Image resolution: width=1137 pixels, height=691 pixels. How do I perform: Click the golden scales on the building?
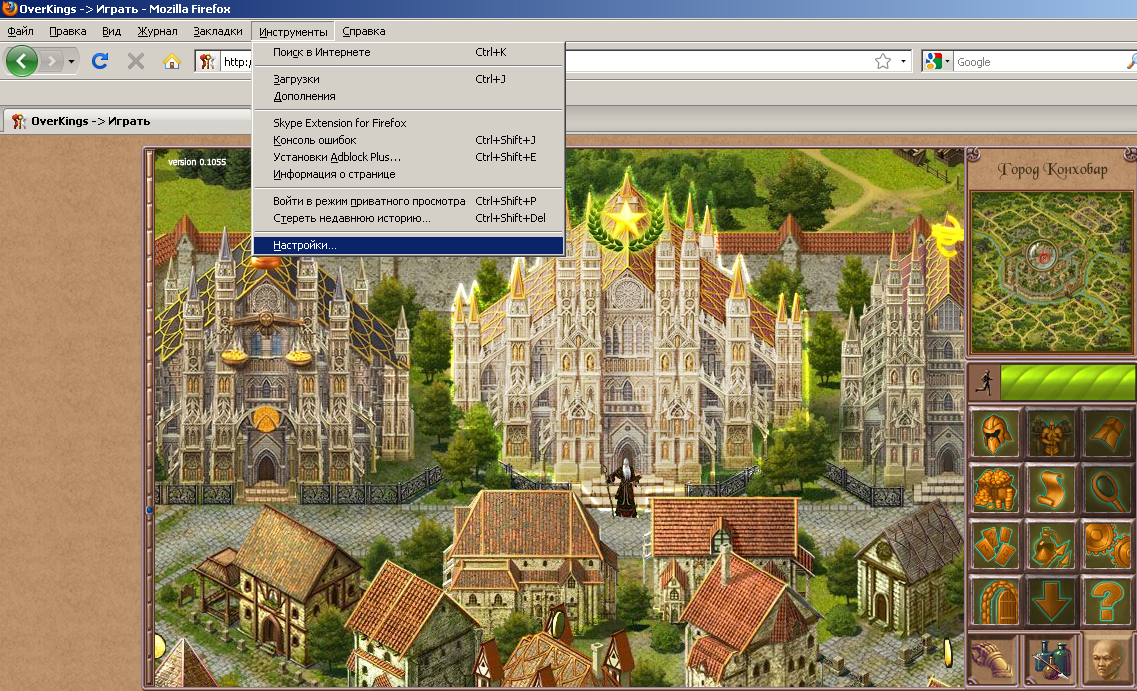[x=266, y=339]
